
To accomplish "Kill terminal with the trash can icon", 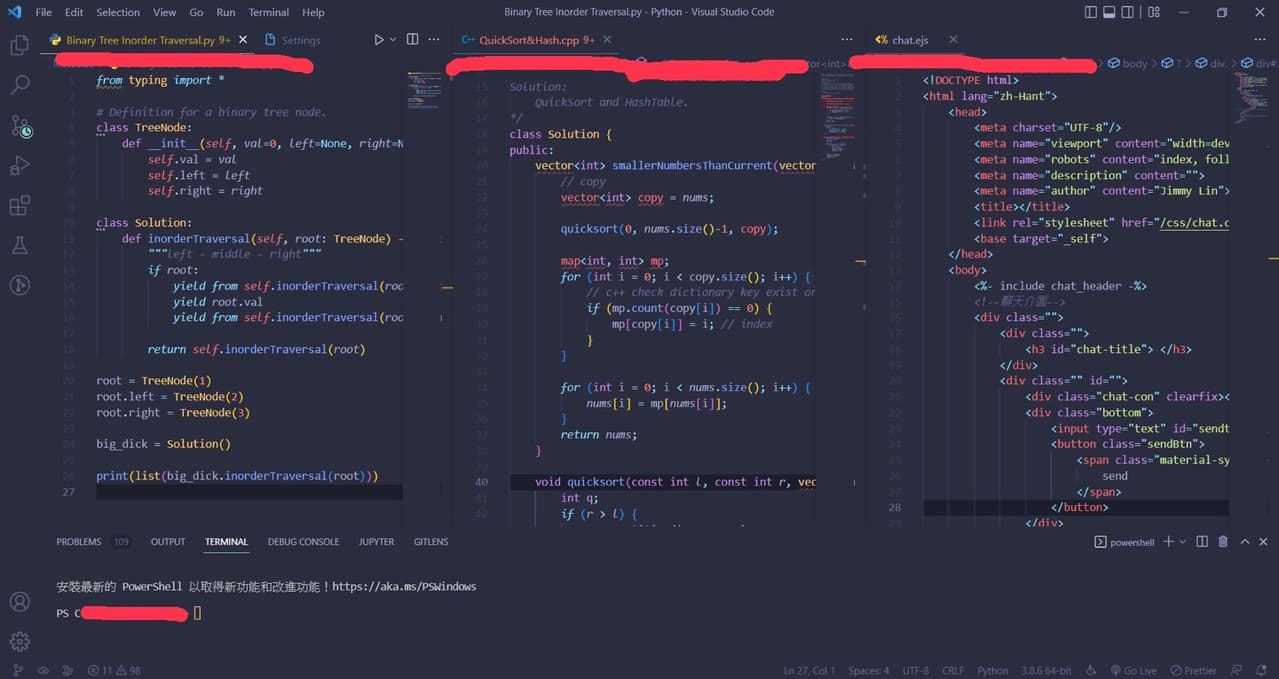I will click(1222, 542).
